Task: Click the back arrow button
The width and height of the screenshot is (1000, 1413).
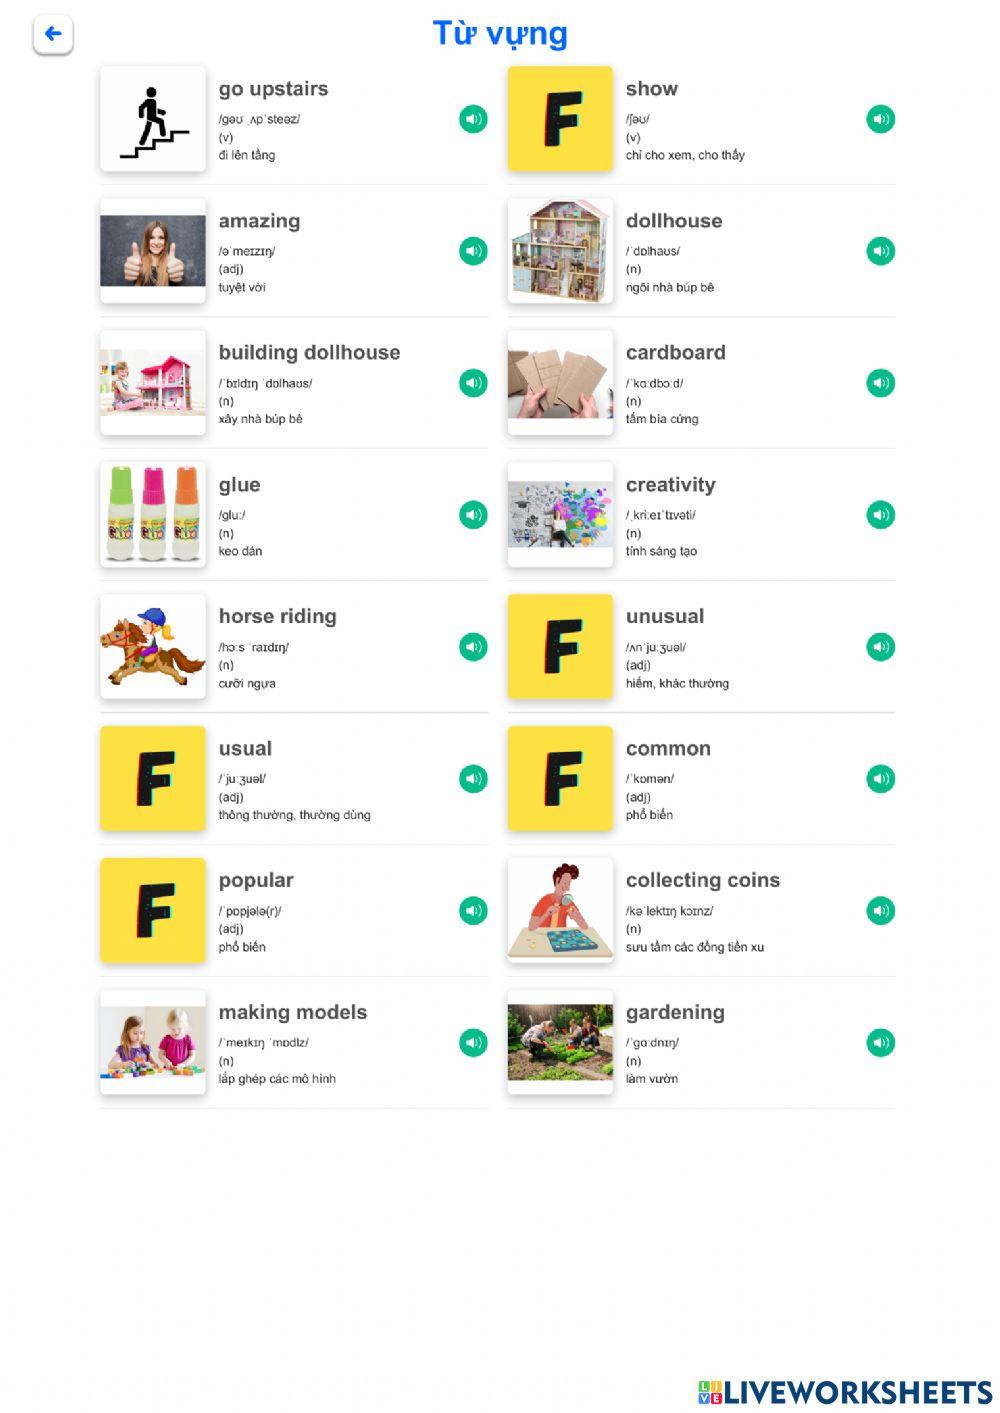Action: point(53,34)
